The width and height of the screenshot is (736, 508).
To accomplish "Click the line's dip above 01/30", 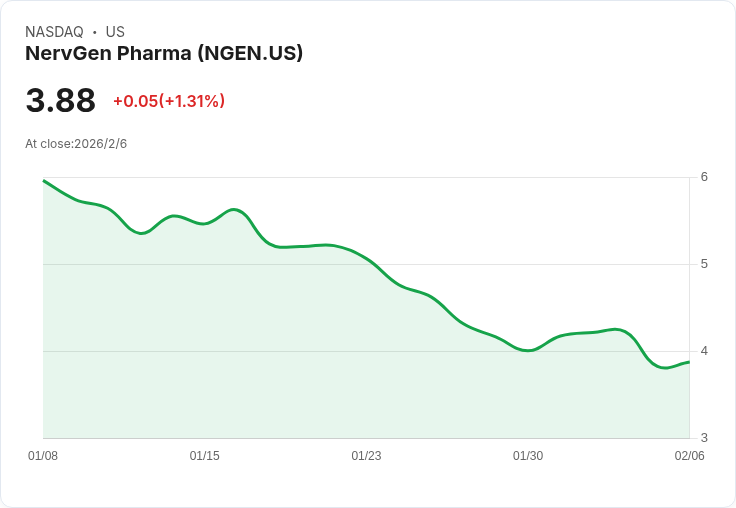I will coord(528,350).
